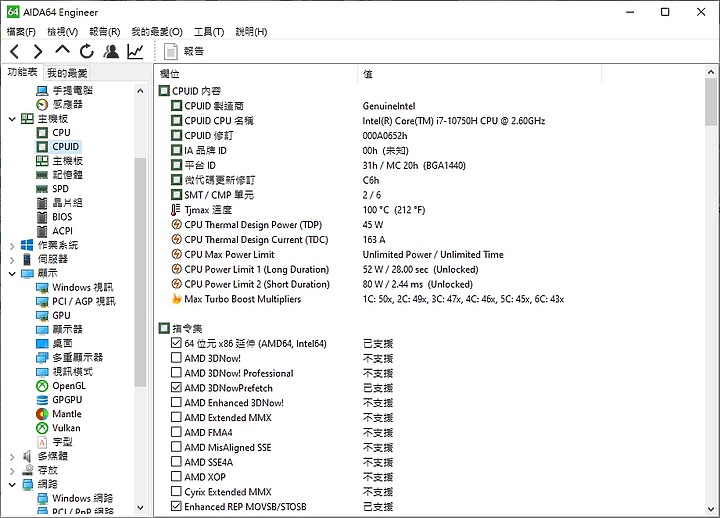Refresh the page with the circular arrow icon
Screen dimensions: 720x518
pos(86,51)
